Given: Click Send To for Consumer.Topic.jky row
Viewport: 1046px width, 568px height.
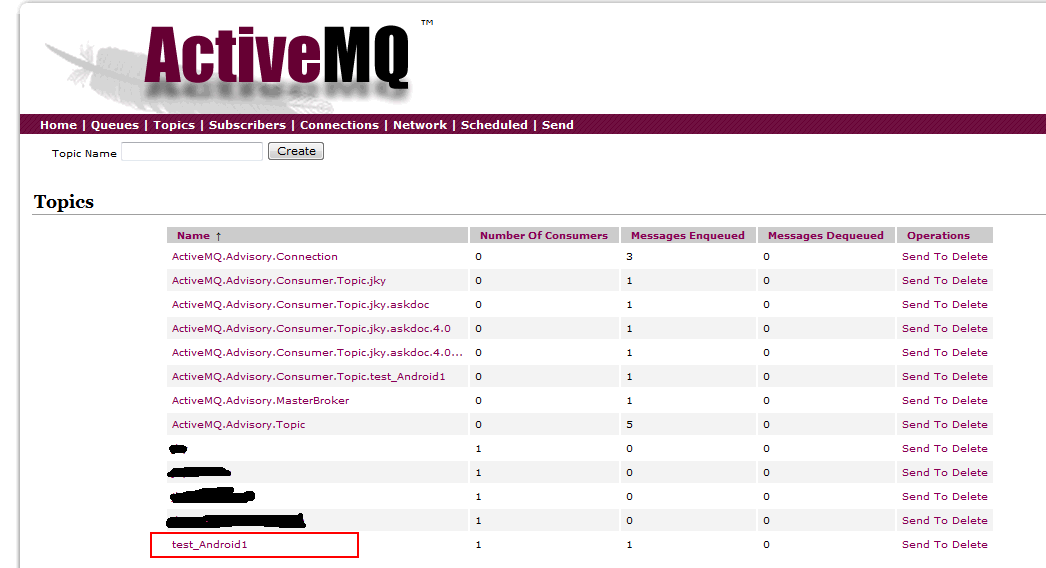Looking at the screenshot, I should [924, 280].
